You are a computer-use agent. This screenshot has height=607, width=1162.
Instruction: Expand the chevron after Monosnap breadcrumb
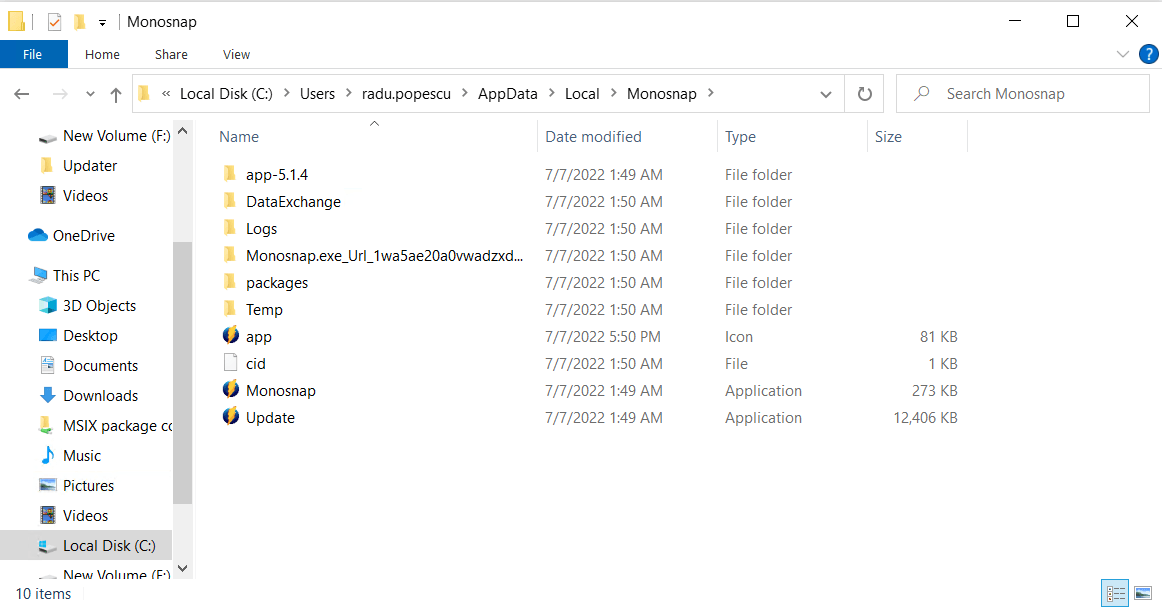click(711, 93)
